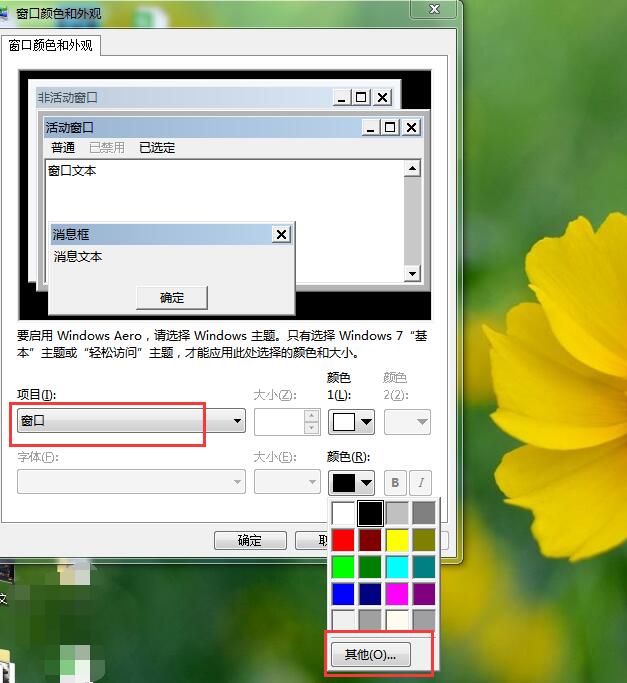Open the 颜色(R) font color dropdown

coord(351,483)
